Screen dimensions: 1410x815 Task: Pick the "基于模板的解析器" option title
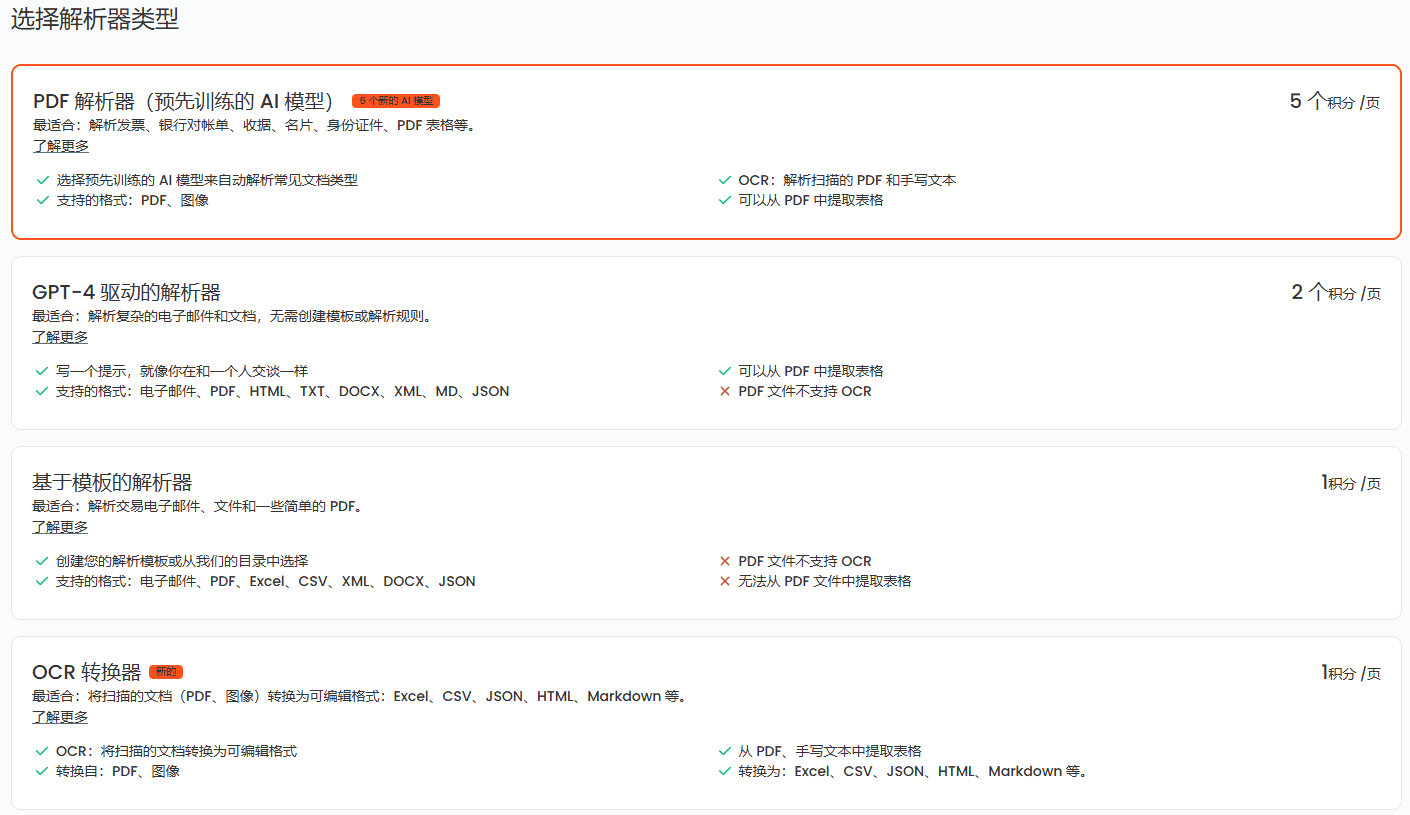(112, 482)
